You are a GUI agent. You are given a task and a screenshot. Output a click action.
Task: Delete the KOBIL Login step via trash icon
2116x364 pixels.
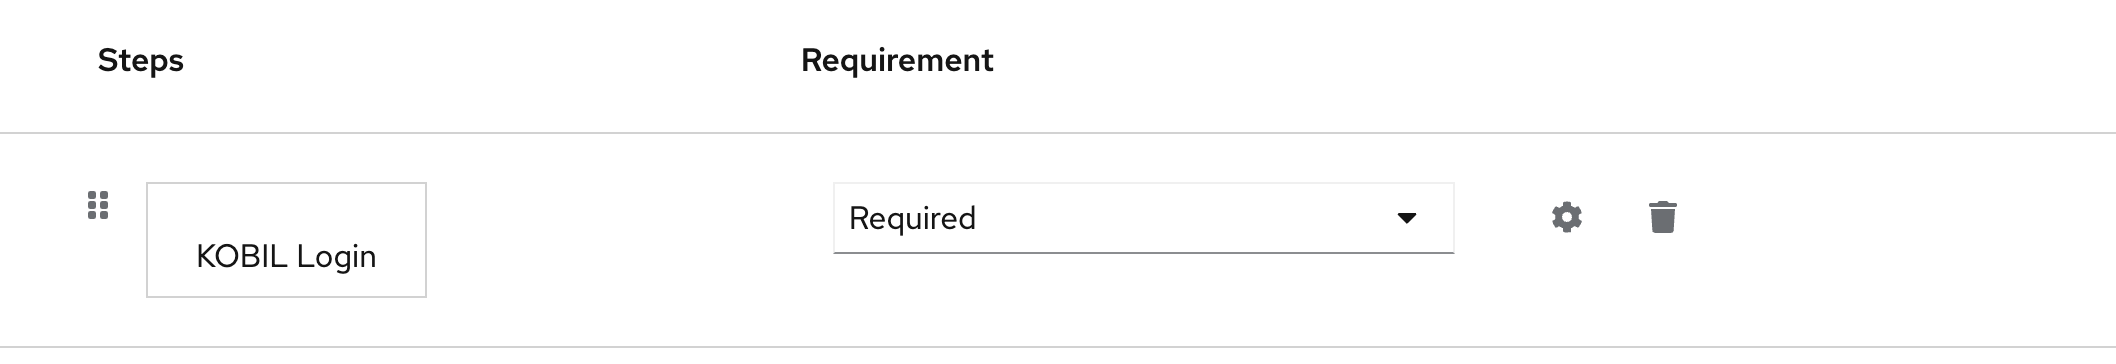[x=1662, y=217]
